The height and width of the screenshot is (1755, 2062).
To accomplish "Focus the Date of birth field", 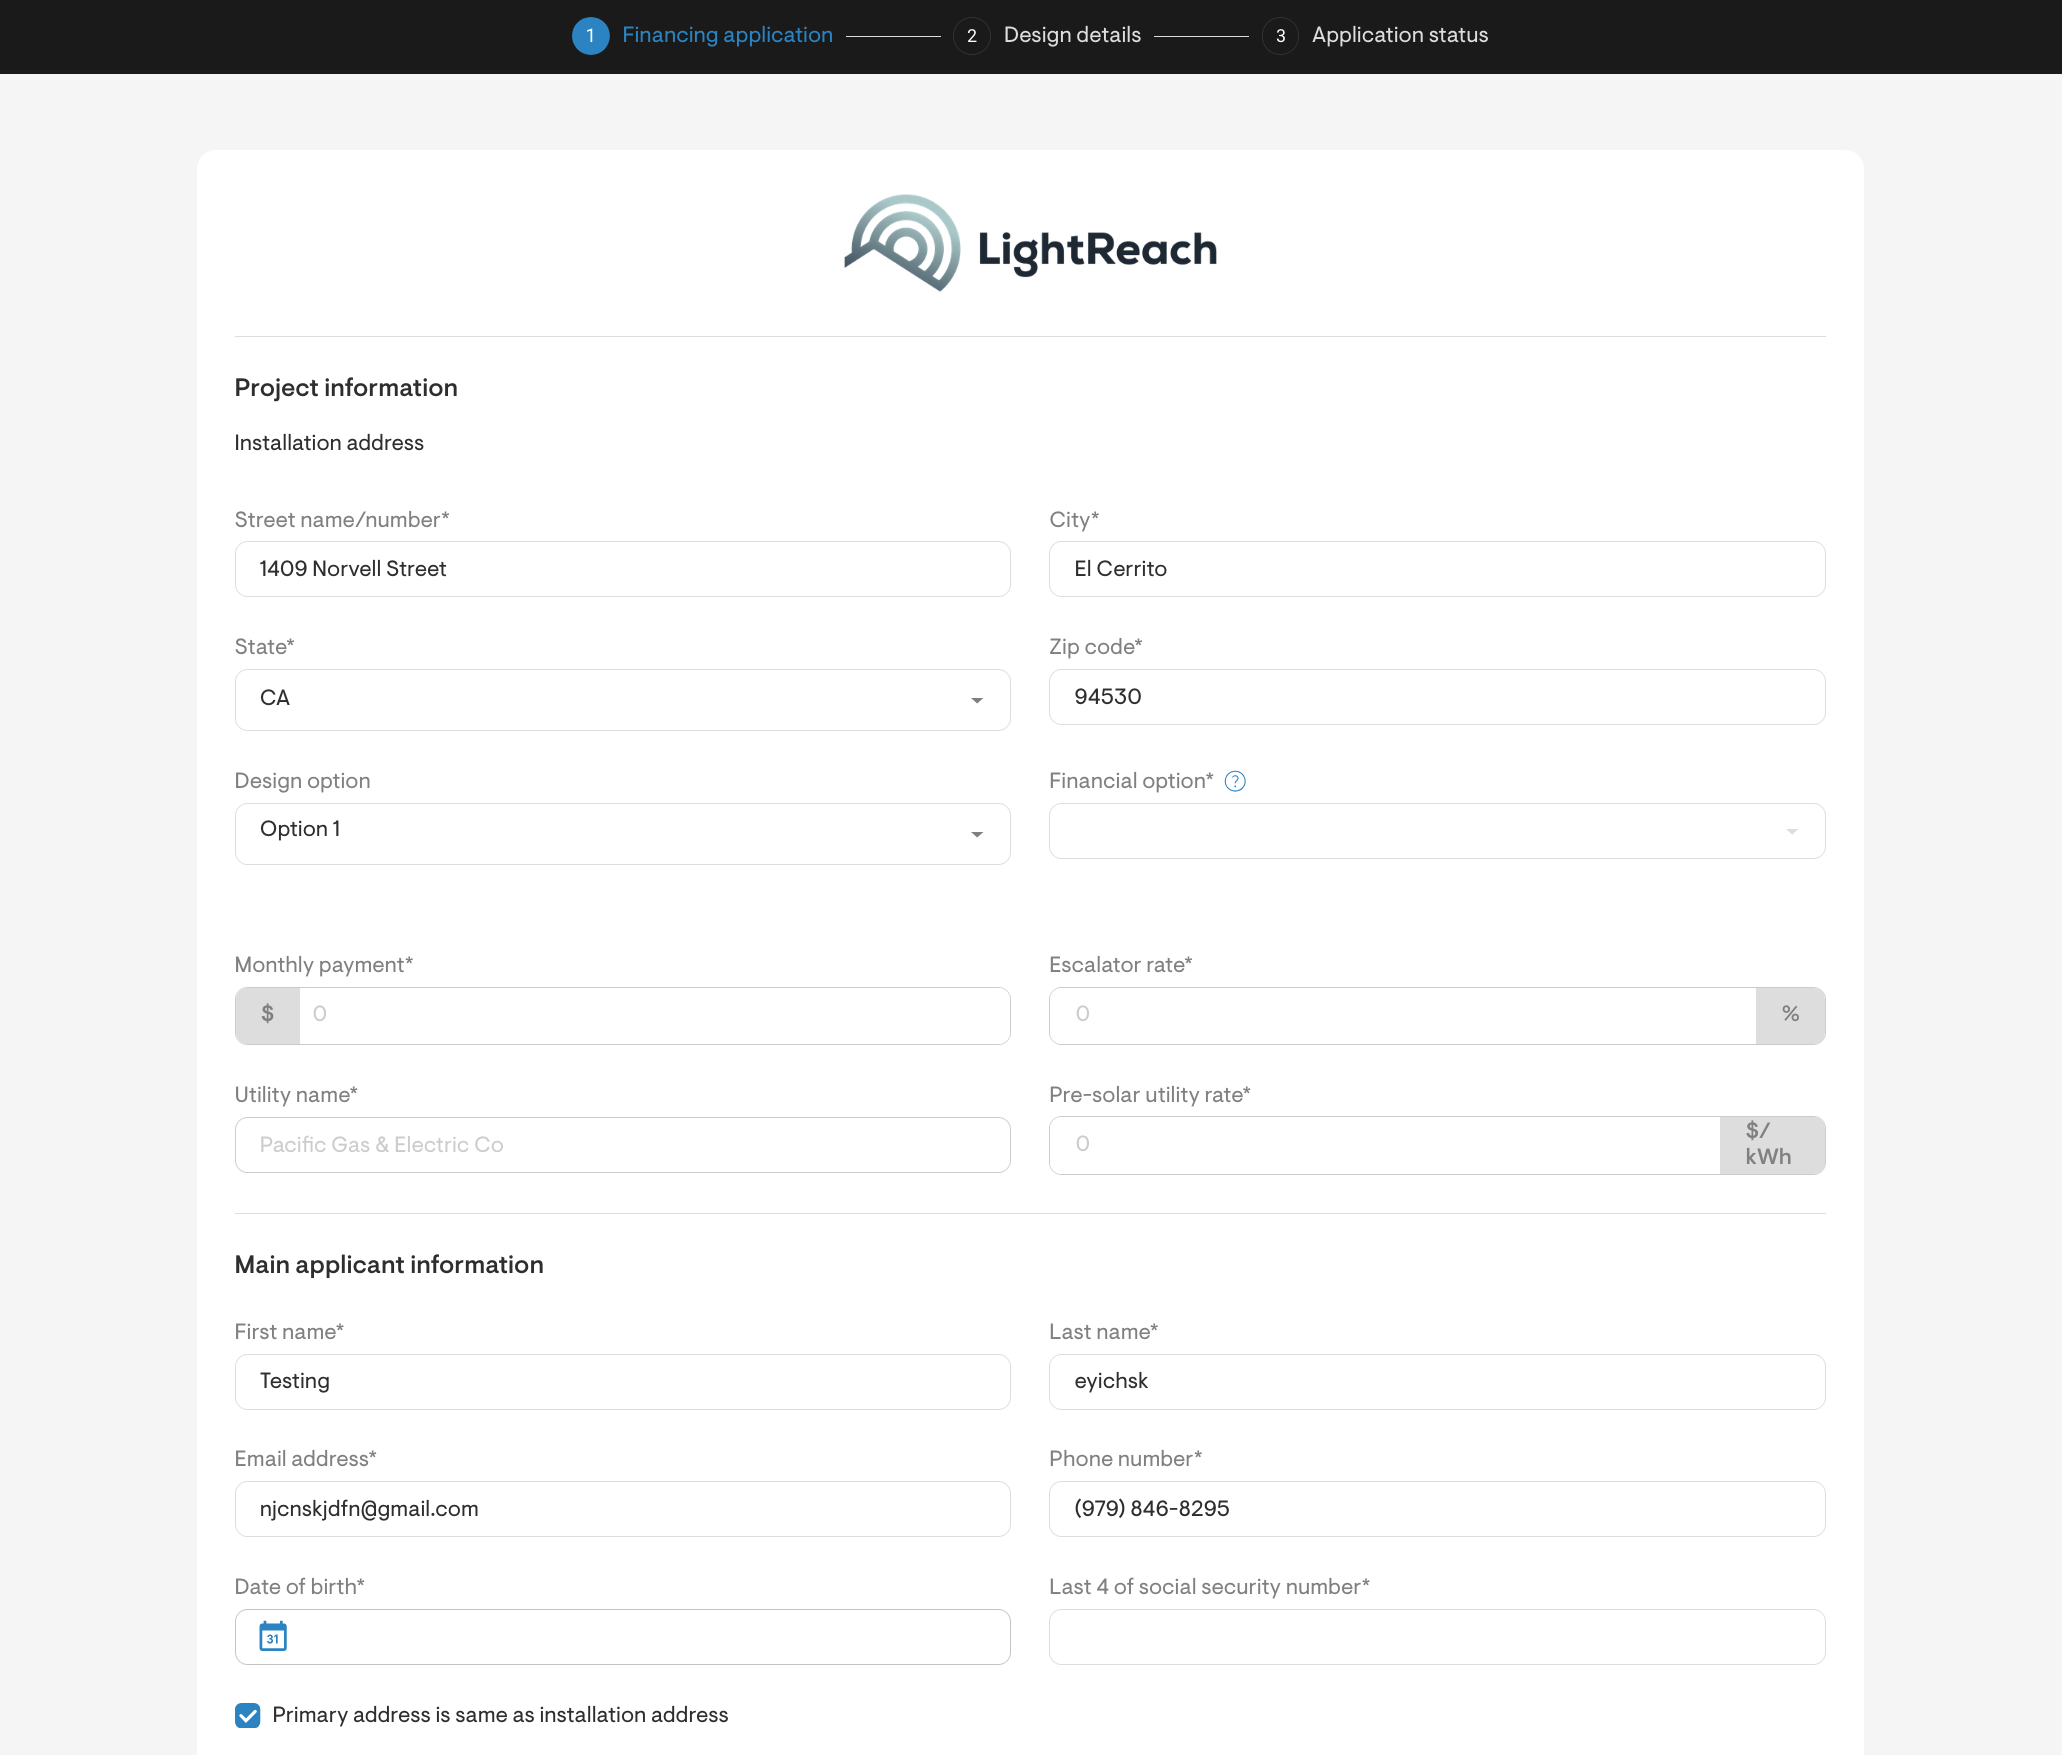I will click(622, 1637).
